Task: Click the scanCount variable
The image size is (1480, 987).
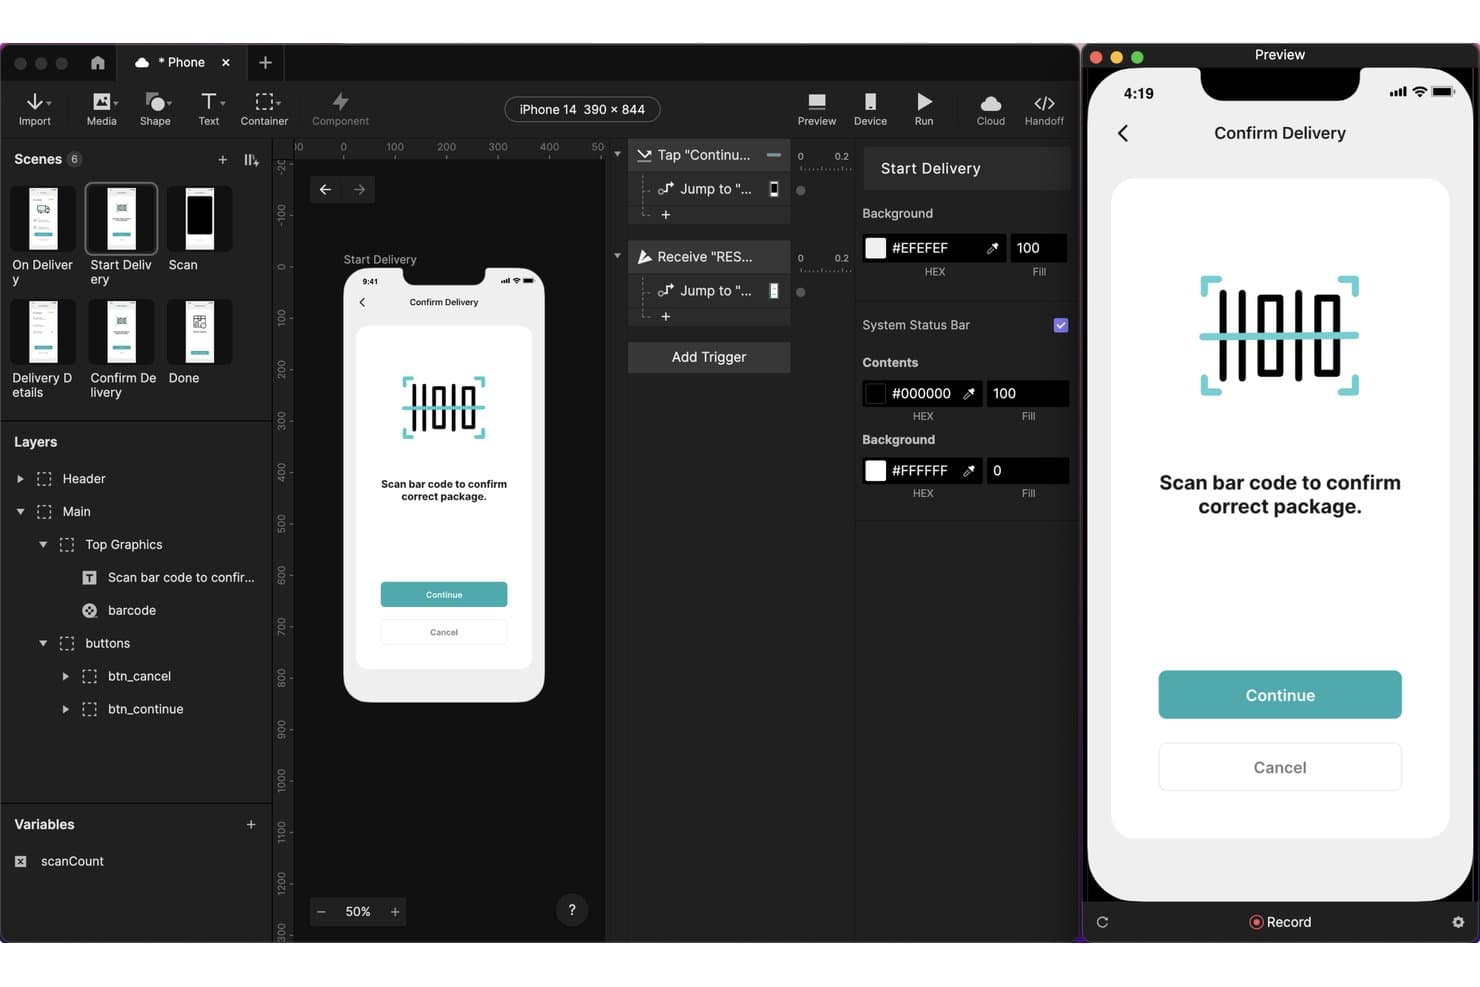Action: click(72, 862)
